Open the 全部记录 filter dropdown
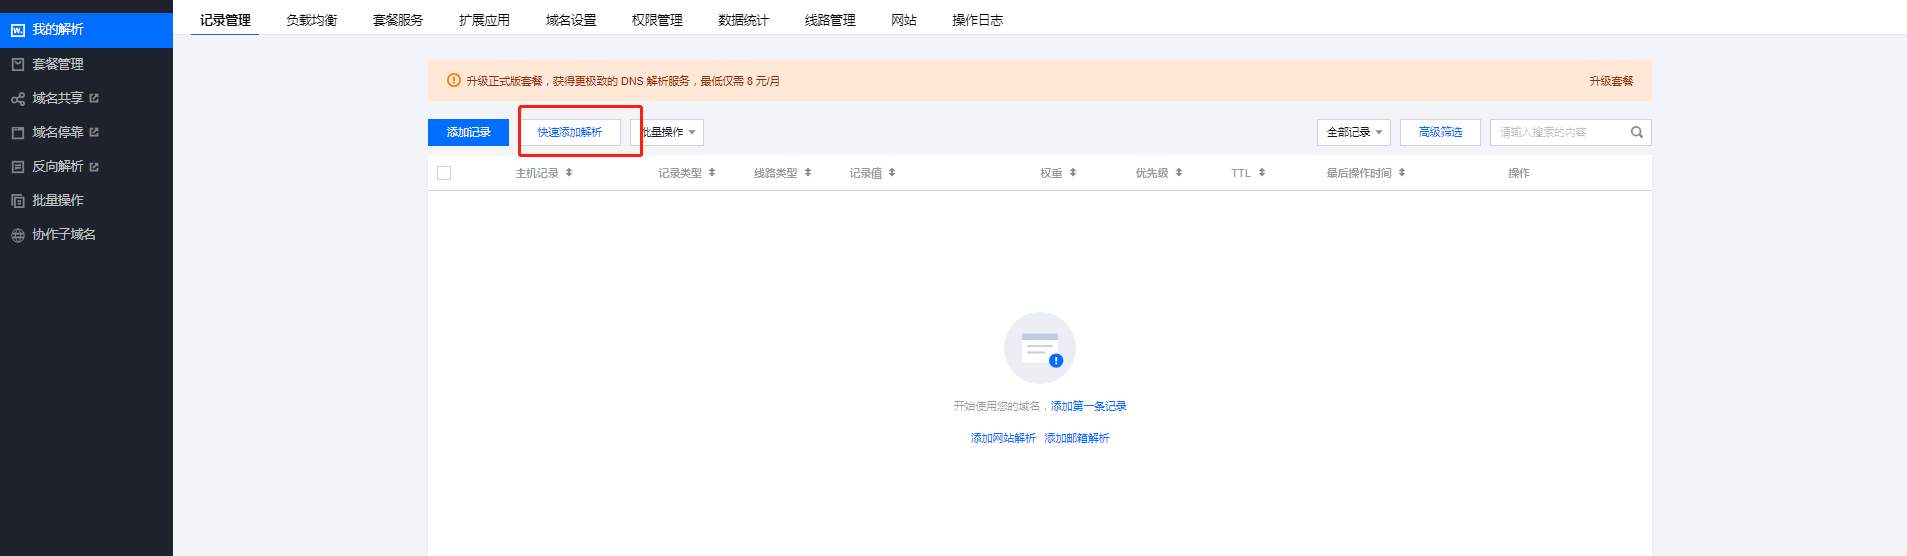Screen dimensions: 1907x556 [1353, 132]
